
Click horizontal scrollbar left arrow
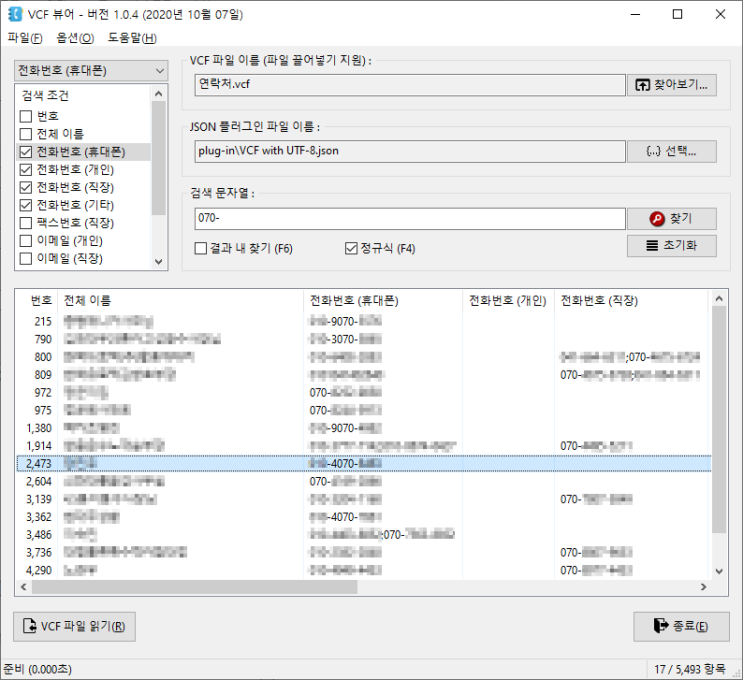coord(24,587)
